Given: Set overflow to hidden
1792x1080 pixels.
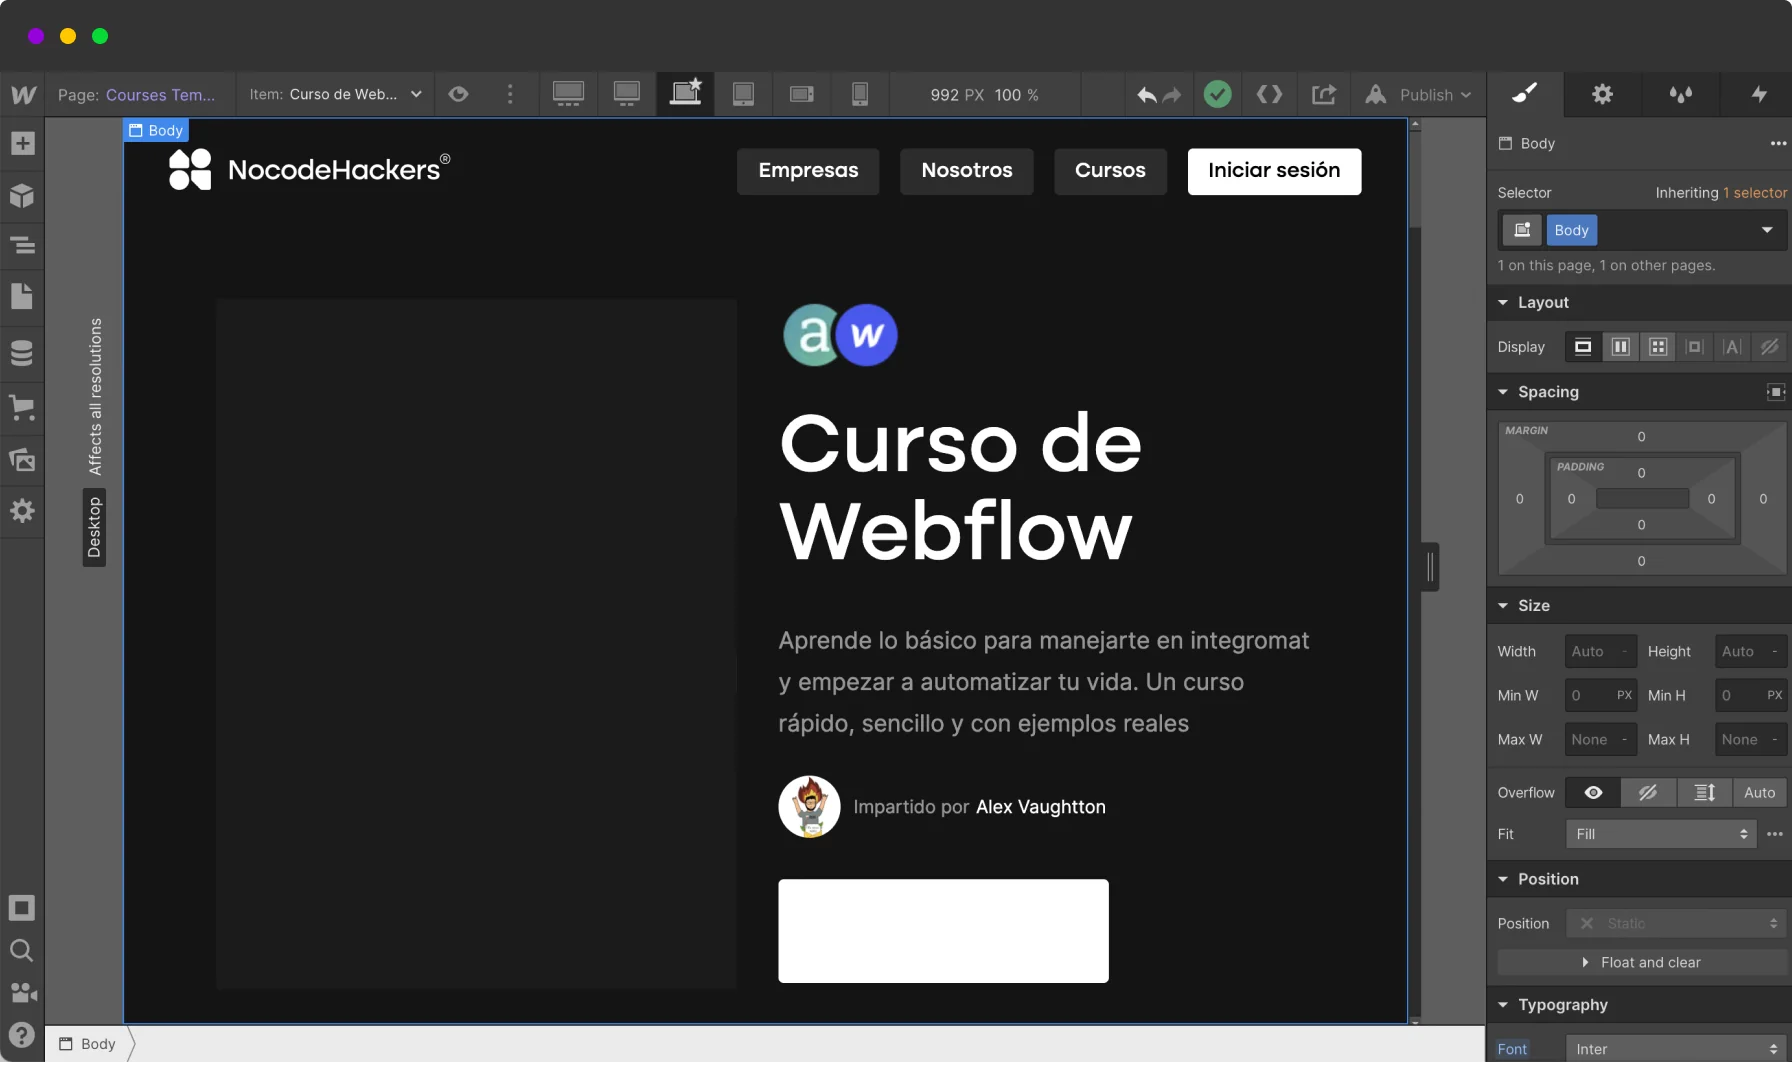Looking at the screenshot, I should coord(1647,792).
